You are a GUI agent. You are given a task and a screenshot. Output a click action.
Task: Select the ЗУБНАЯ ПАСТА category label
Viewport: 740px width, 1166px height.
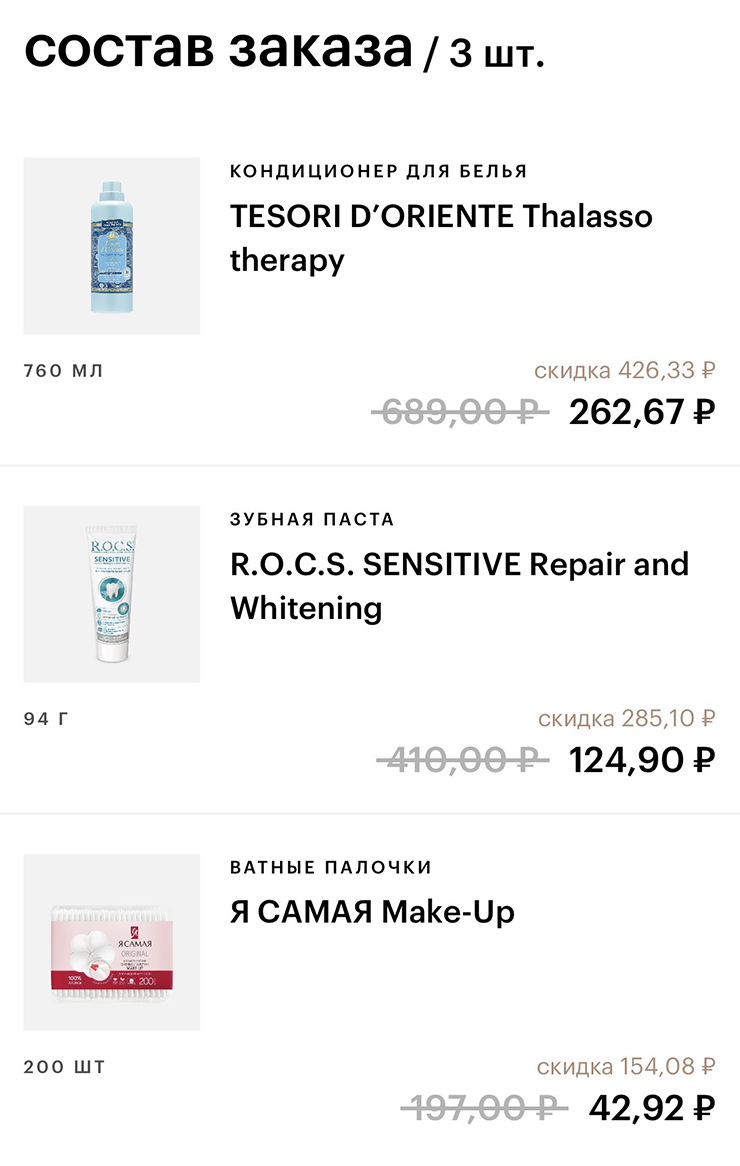[x=312, y=519]
